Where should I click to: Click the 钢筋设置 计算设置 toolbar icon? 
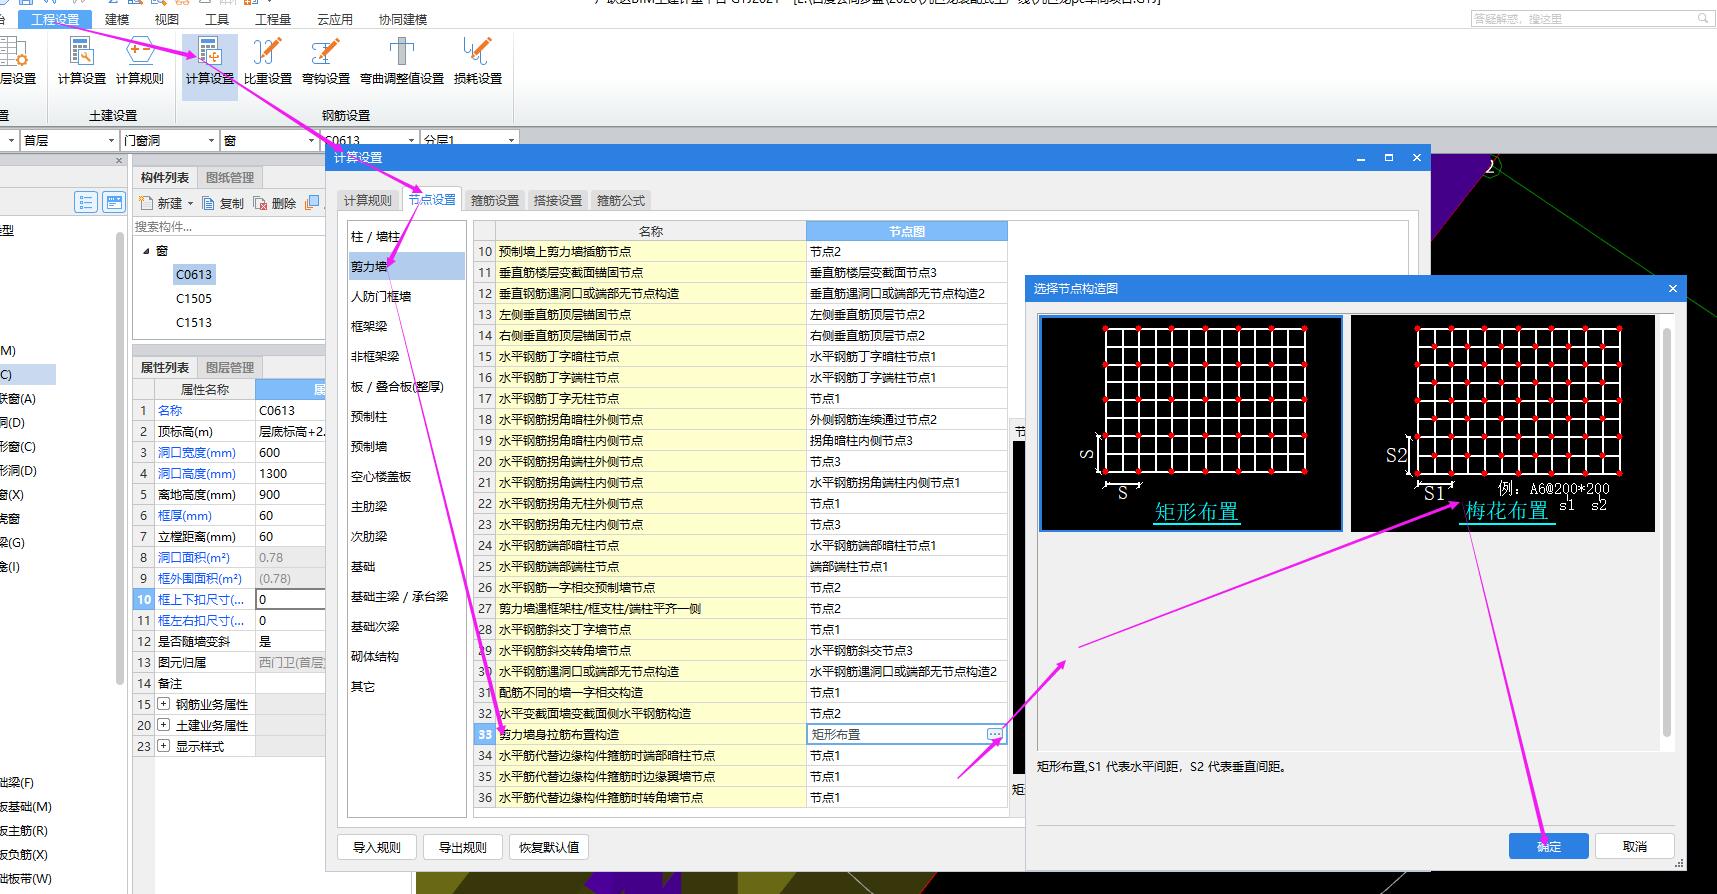[210, 62]
